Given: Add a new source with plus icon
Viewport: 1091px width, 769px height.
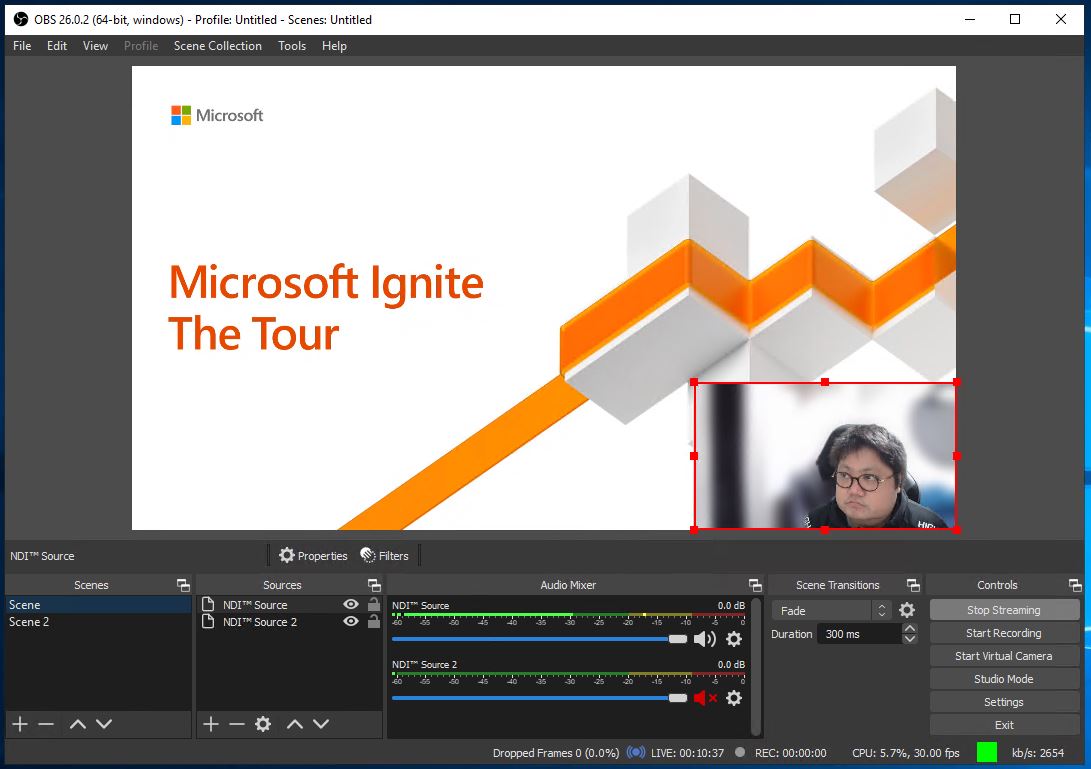Looking at the screenshot, I should 211,724.
